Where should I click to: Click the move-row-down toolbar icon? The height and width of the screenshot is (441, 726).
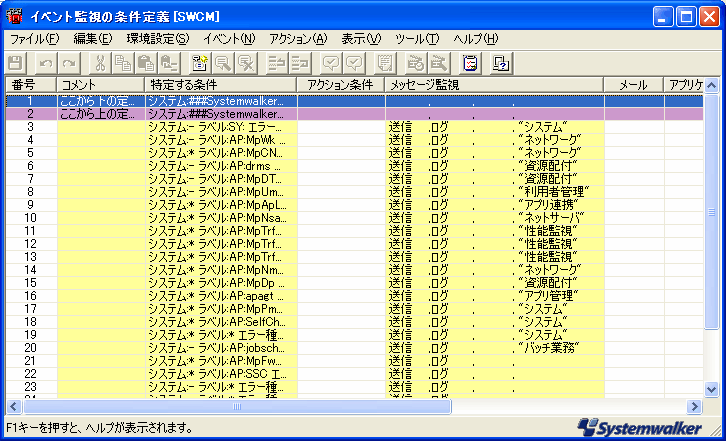pos(300,63)
